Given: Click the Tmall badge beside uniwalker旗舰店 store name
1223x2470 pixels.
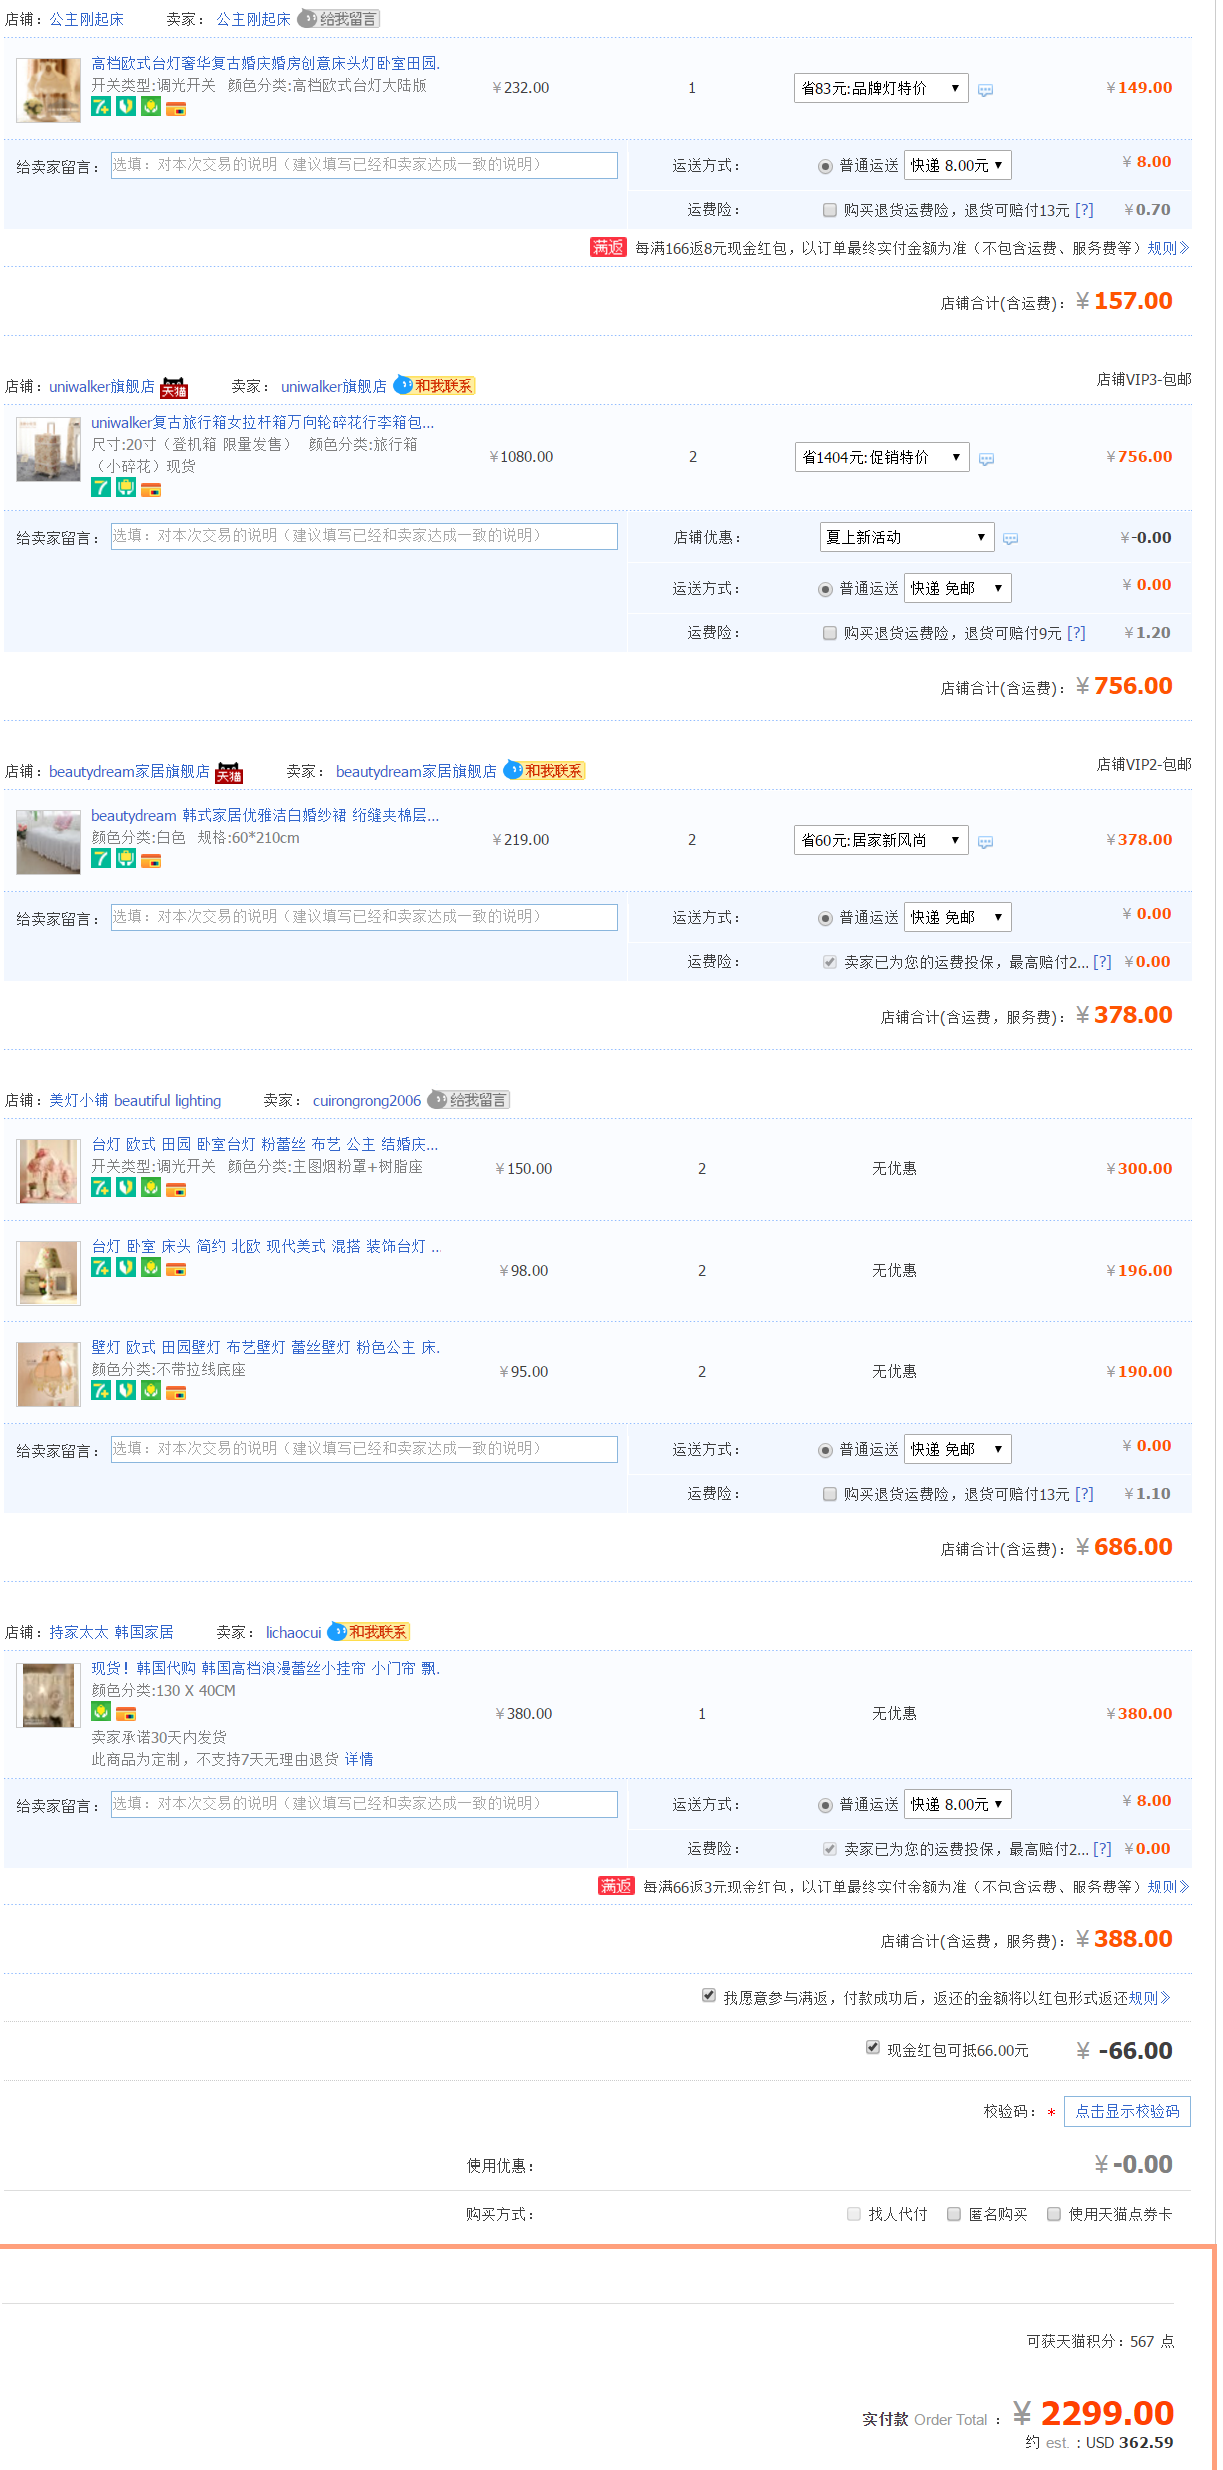Looking at the screenshot, I should click(x=175, y=388).
